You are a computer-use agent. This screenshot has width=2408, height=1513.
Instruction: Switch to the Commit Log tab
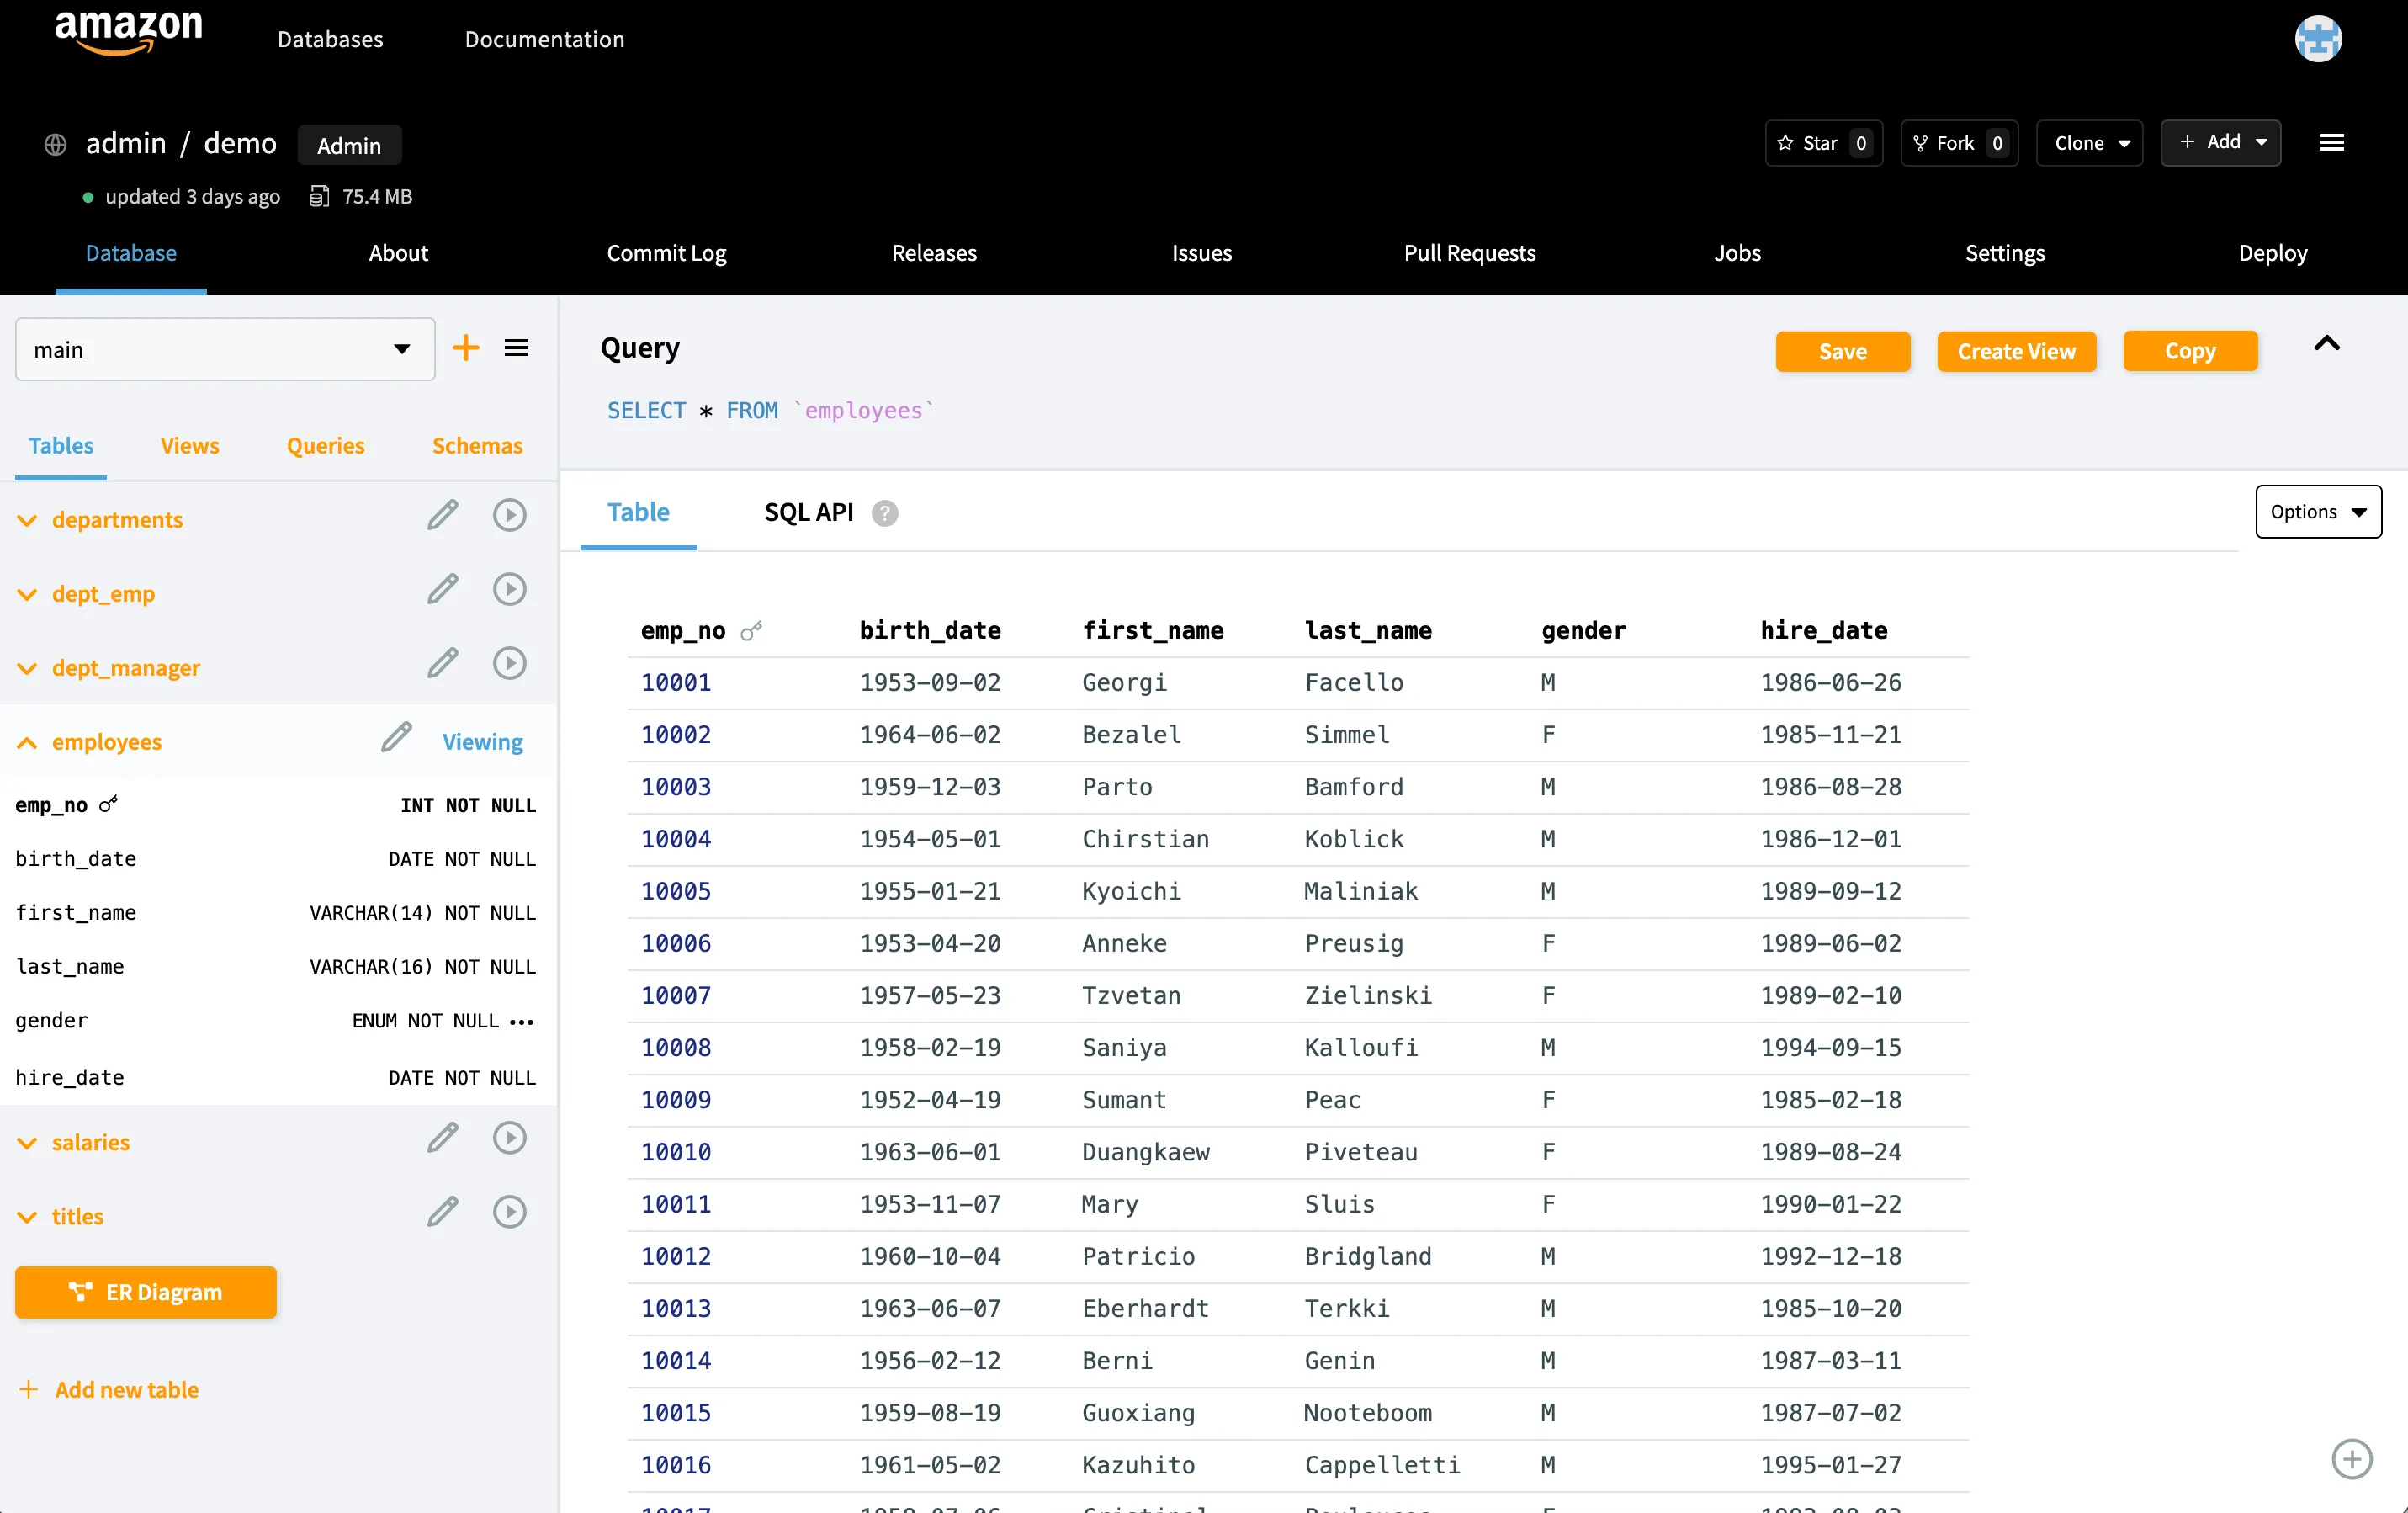(666, 253)
